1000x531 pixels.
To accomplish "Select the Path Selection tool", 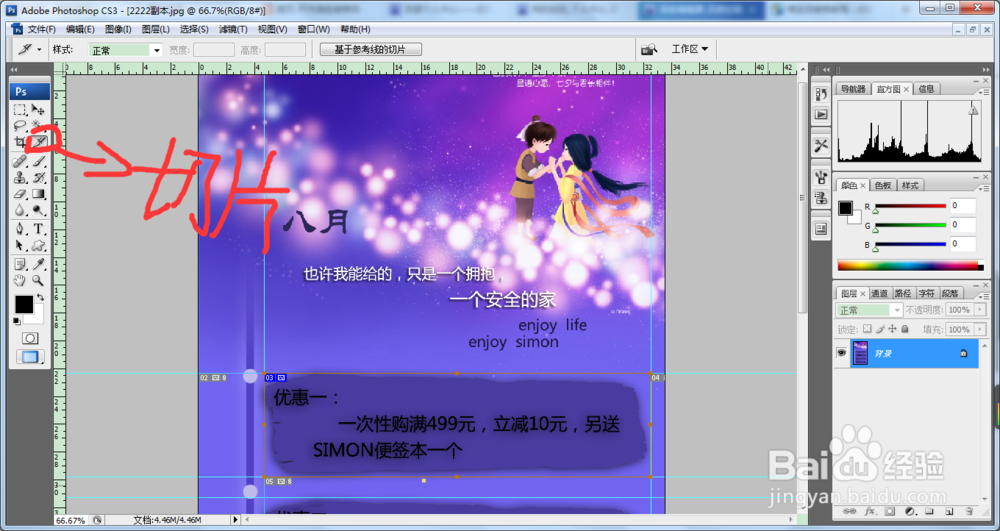I will 20,245.
